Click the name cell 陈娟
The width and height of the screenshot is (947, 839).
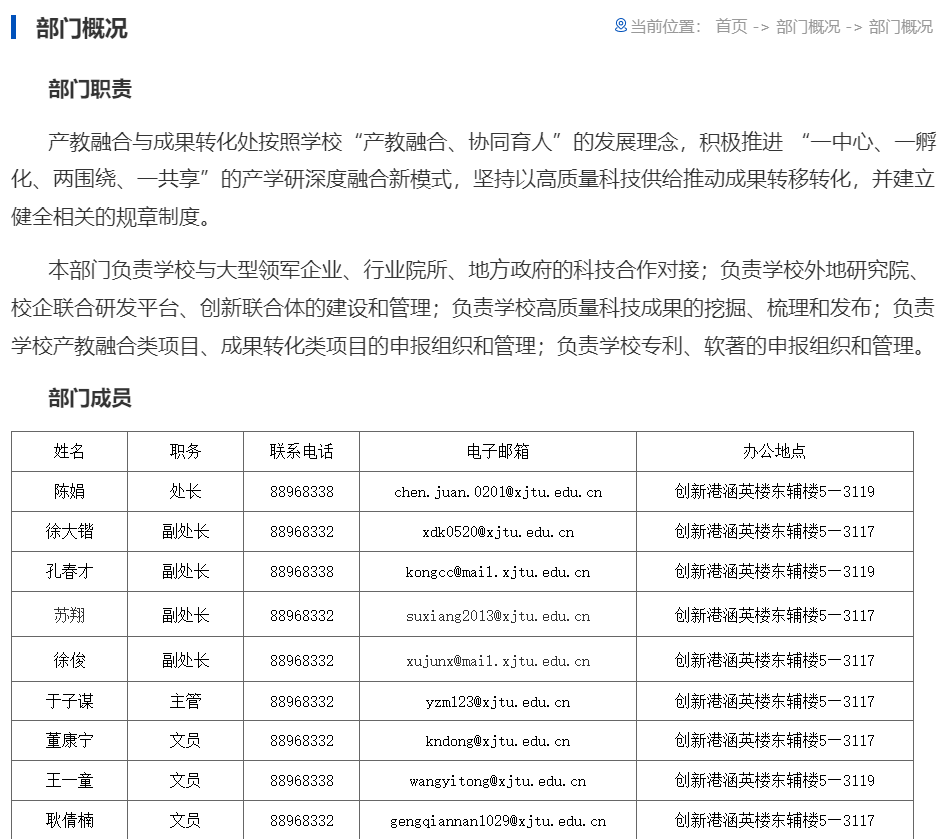69,492
